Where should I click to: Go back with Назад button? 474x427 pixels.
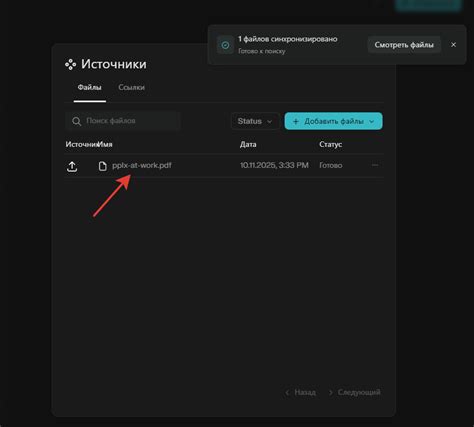coord(300,392)
